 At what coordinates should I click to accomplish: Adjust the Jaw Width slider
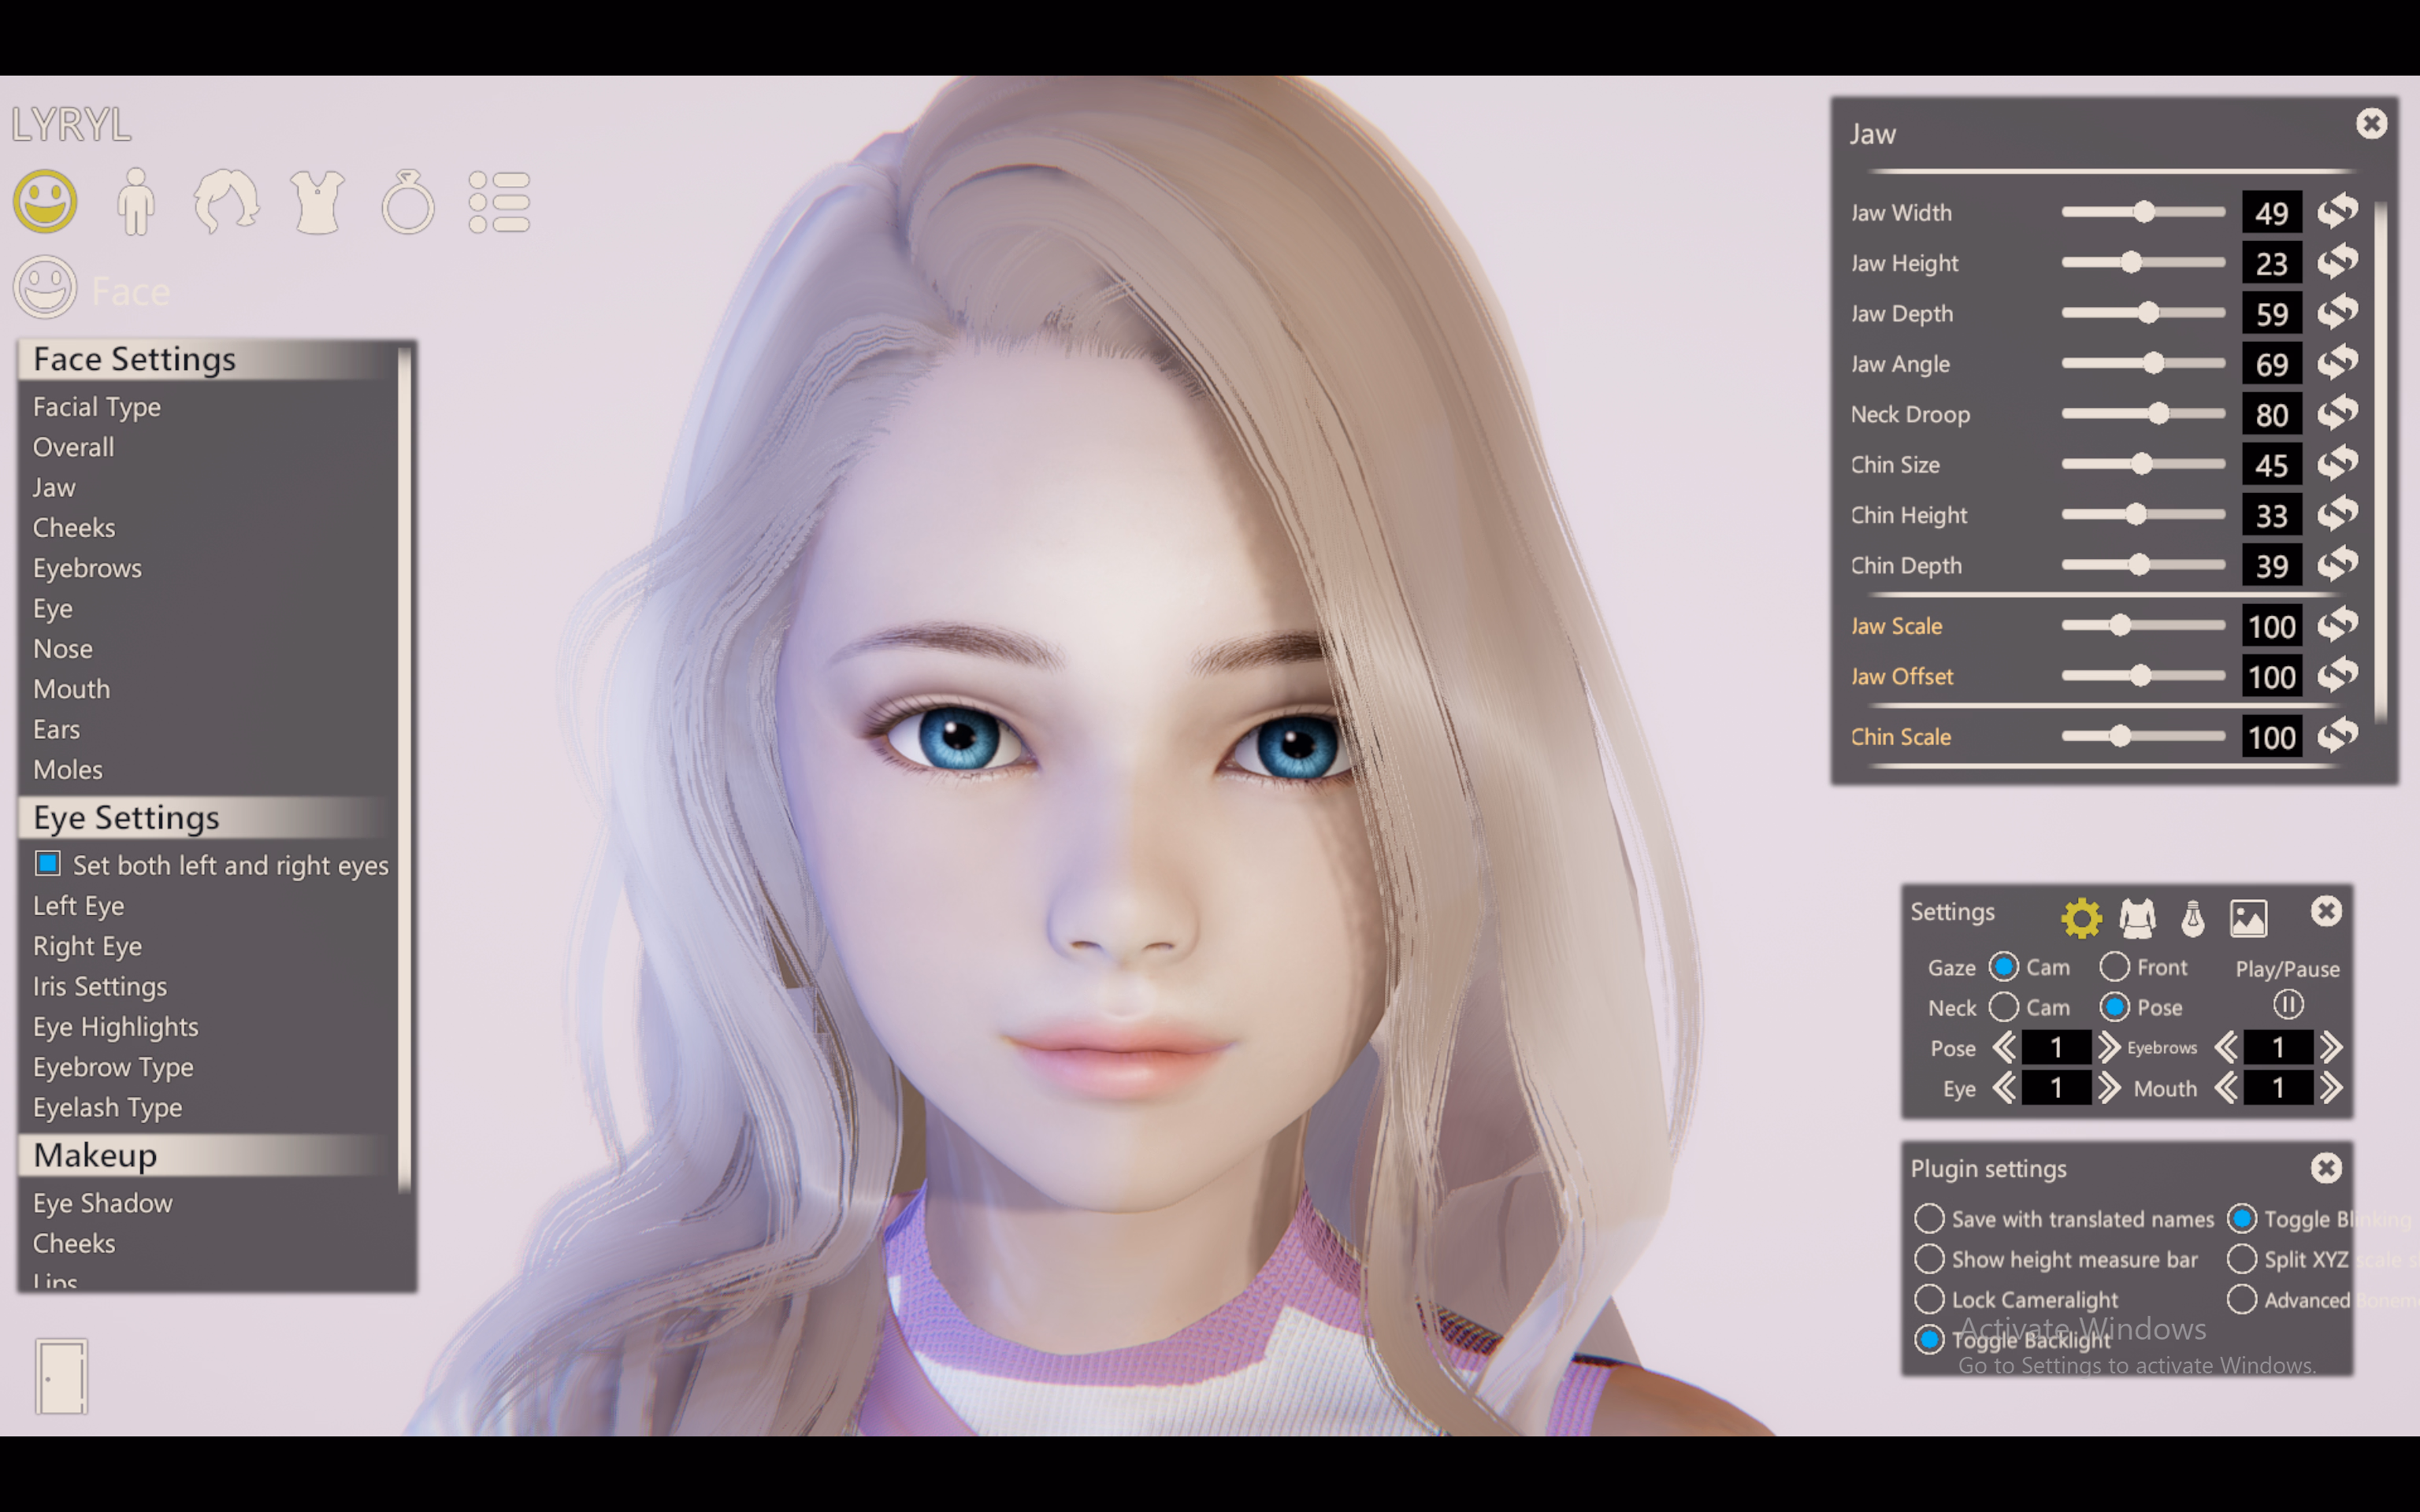2143,212
